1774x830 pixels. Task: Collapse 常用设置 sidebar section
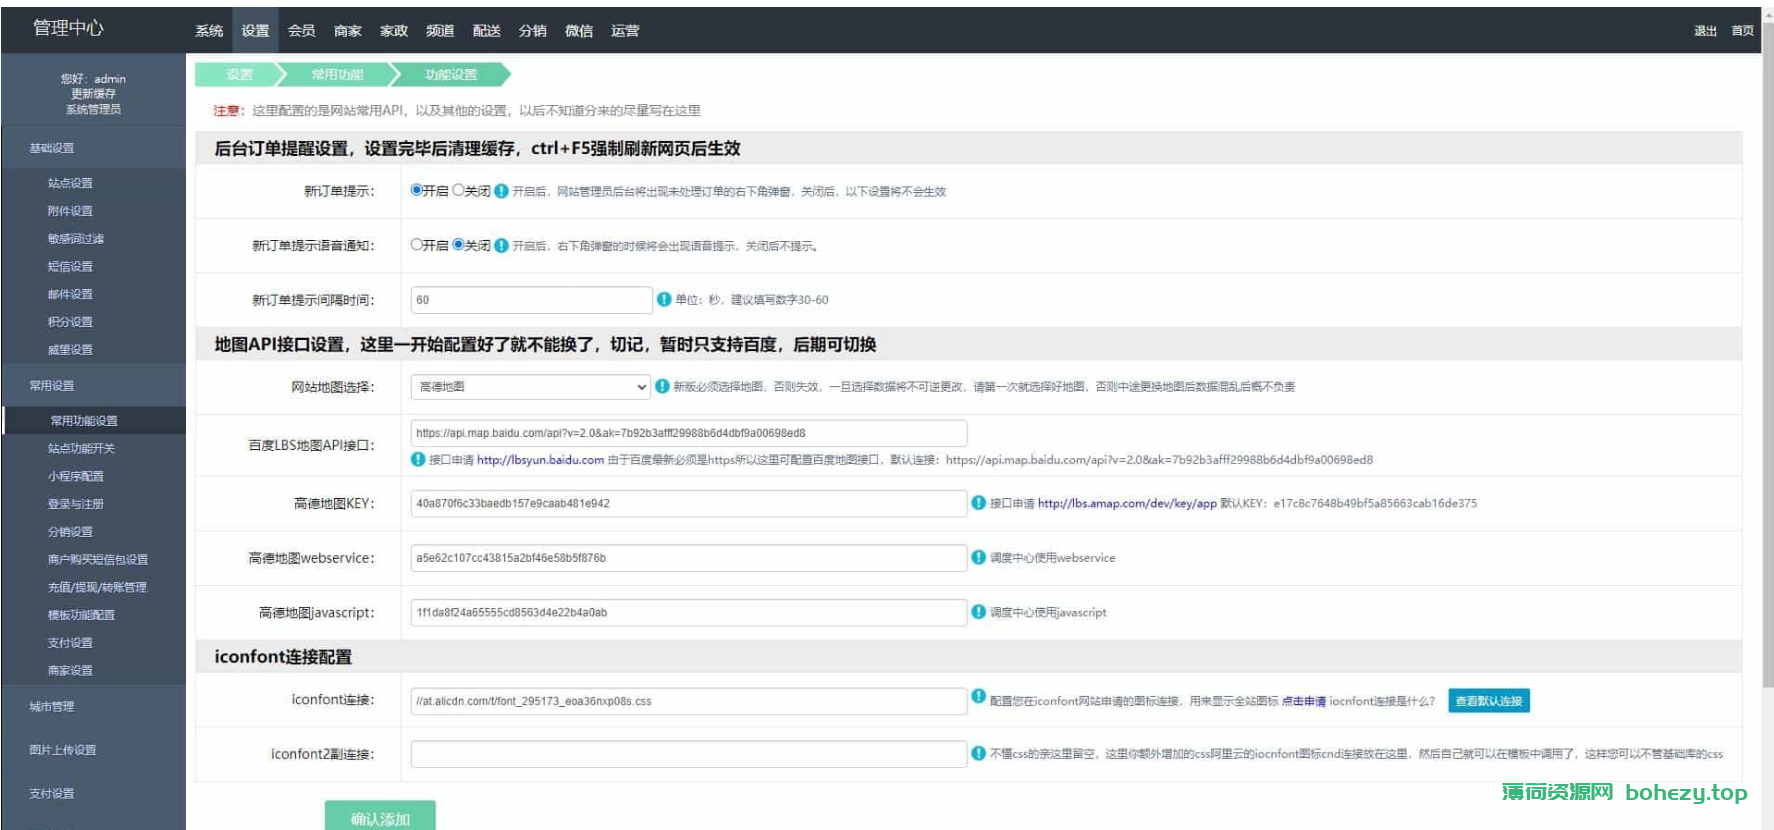click(93, 385)
